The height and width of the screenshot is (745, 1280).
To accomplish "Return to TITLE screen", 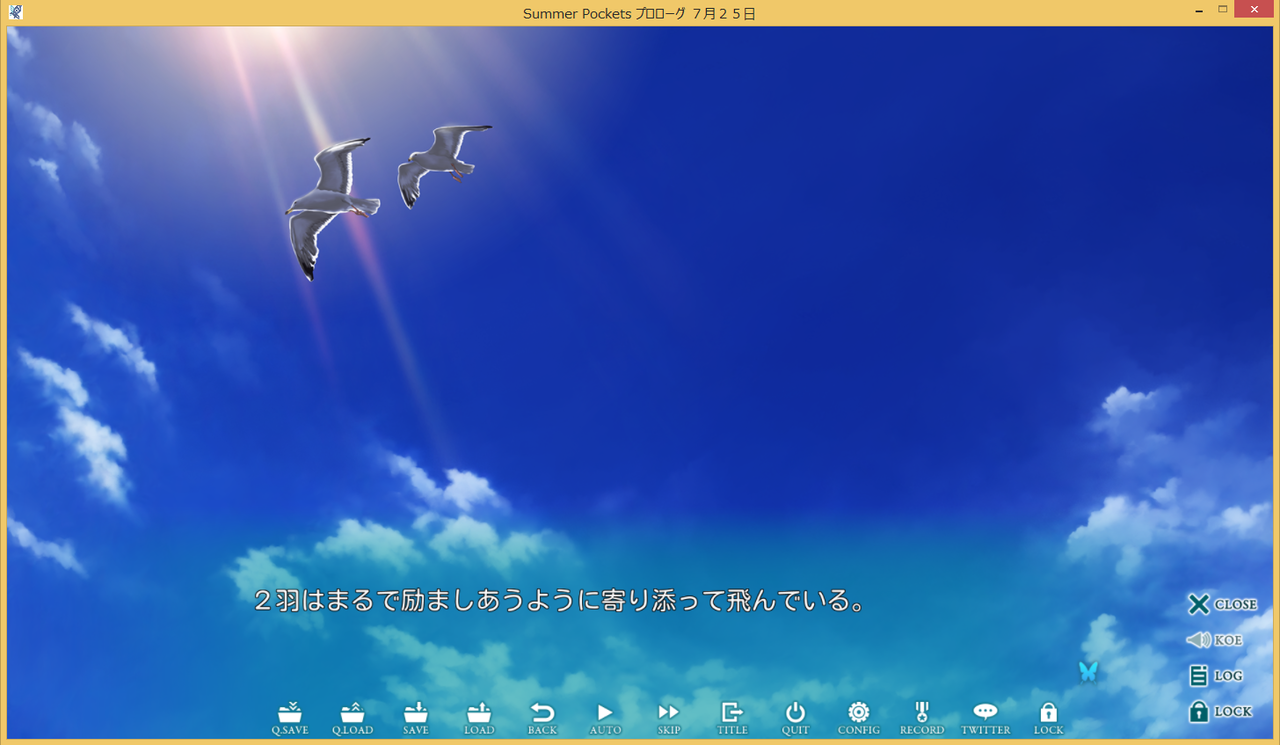I will pos(732,718).
